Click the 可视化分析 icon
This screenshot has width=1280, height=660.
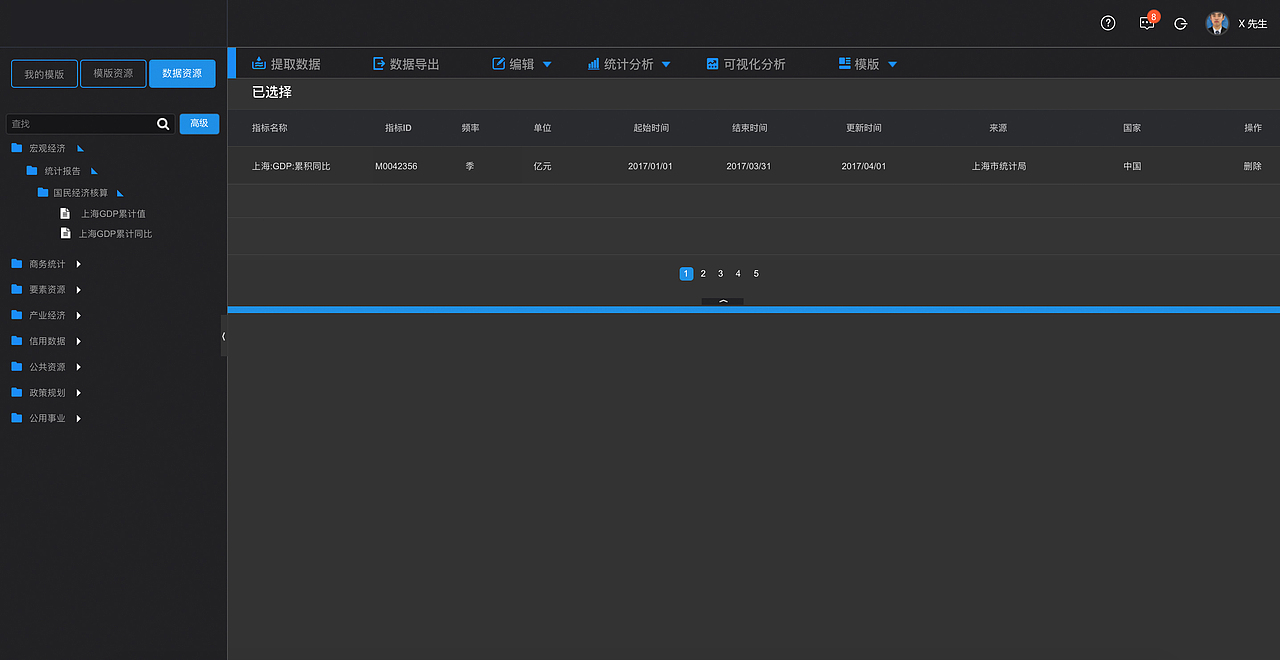713,63
